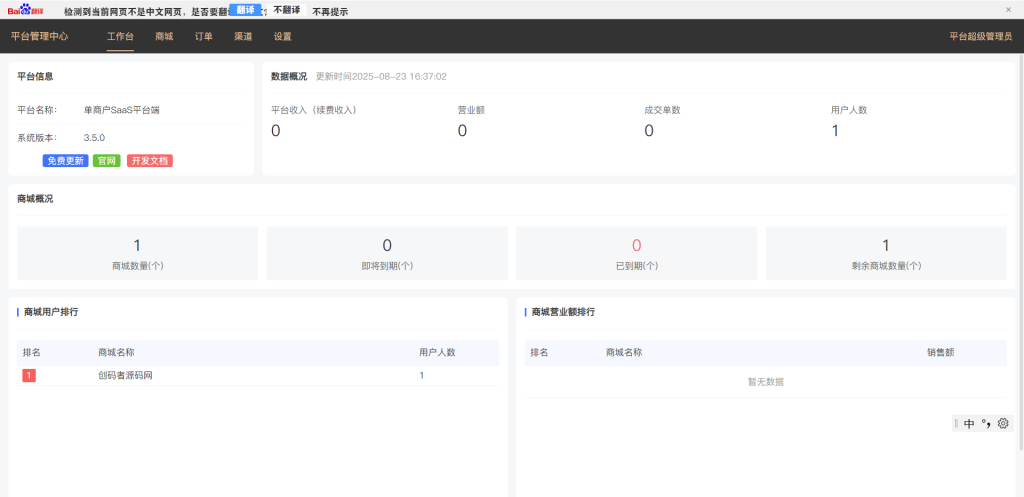1024x497 pixels.
Task: Open the IME settings gear
Action: [x=1003, y=424]
